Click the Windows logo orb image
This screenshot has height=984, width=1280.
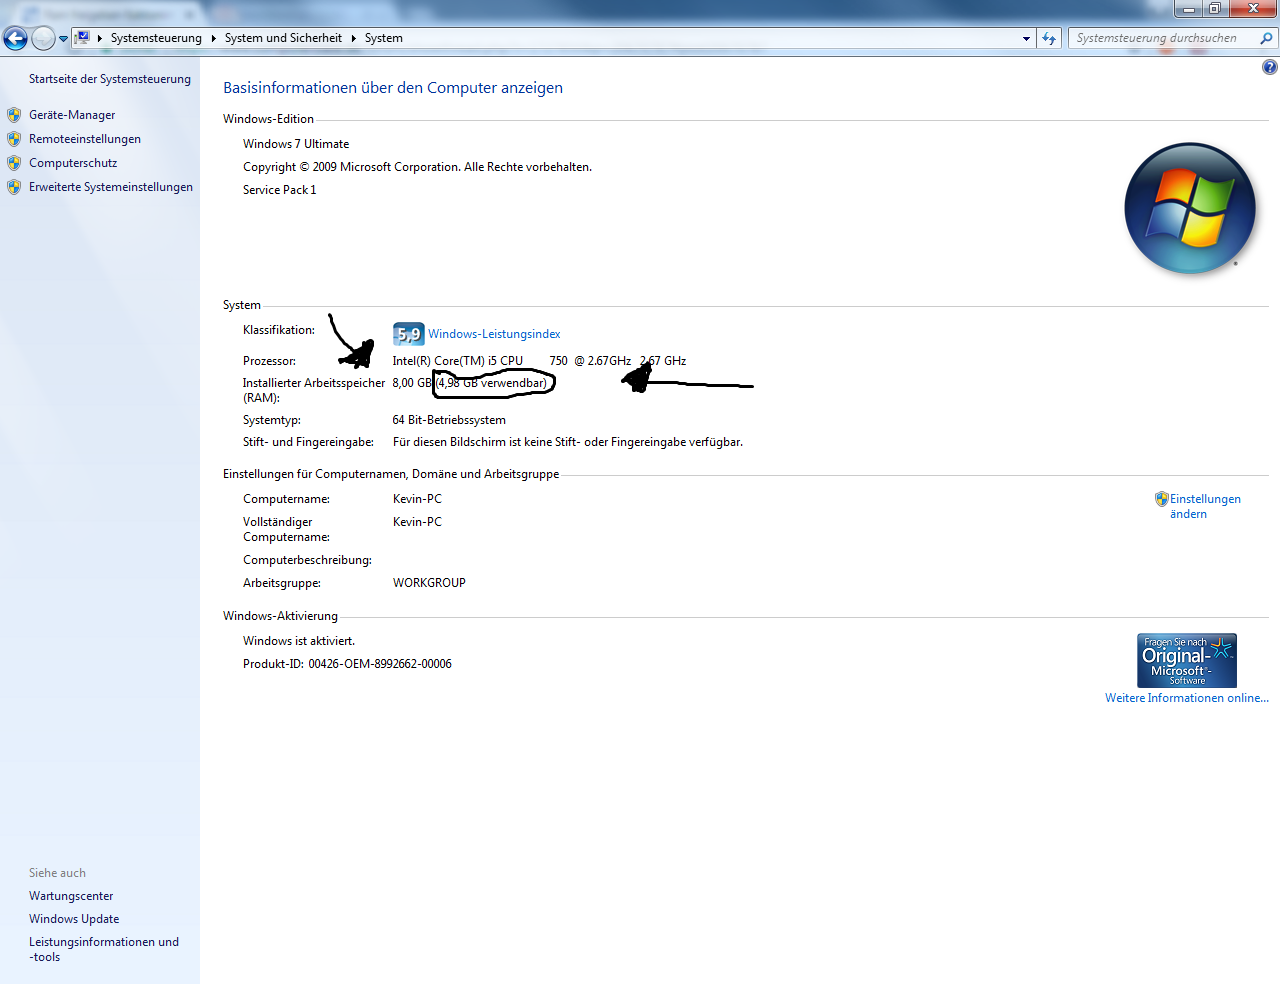(x=1190, y=209)
